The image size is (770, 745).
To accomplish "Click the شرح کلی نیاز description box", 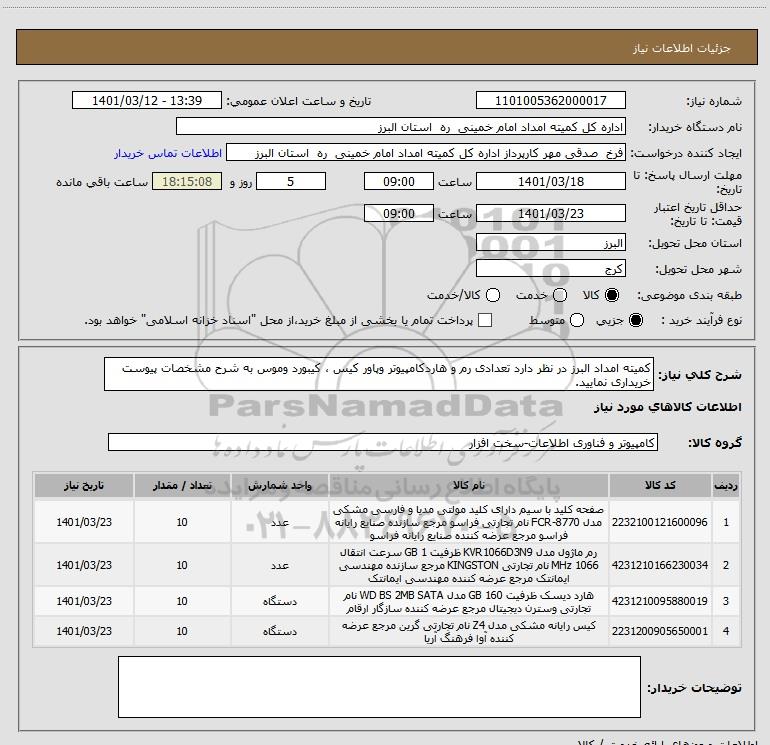I will [379, 375].
